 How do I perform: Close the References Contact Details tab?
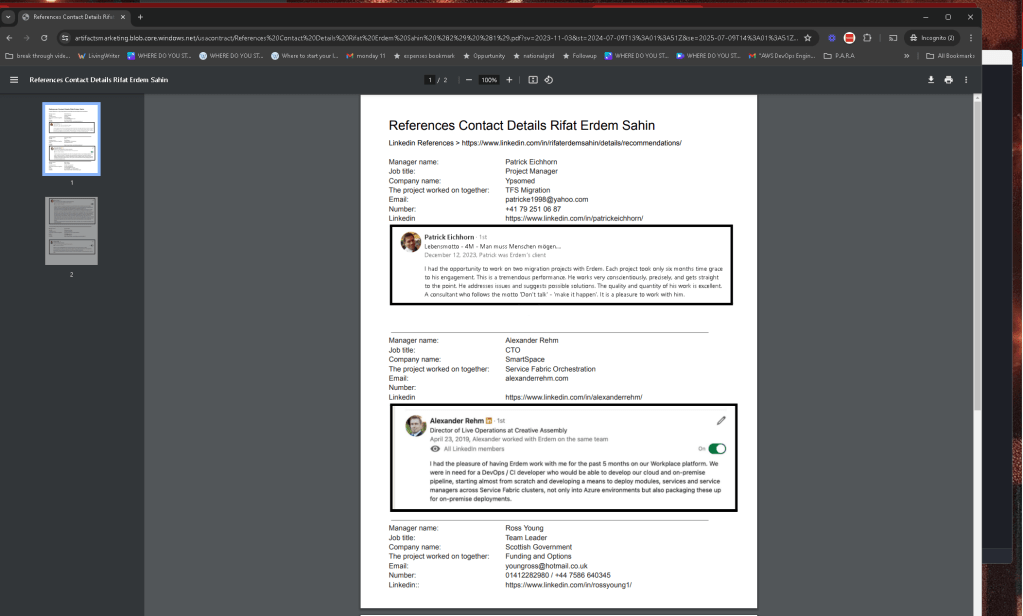click(123, 17)
